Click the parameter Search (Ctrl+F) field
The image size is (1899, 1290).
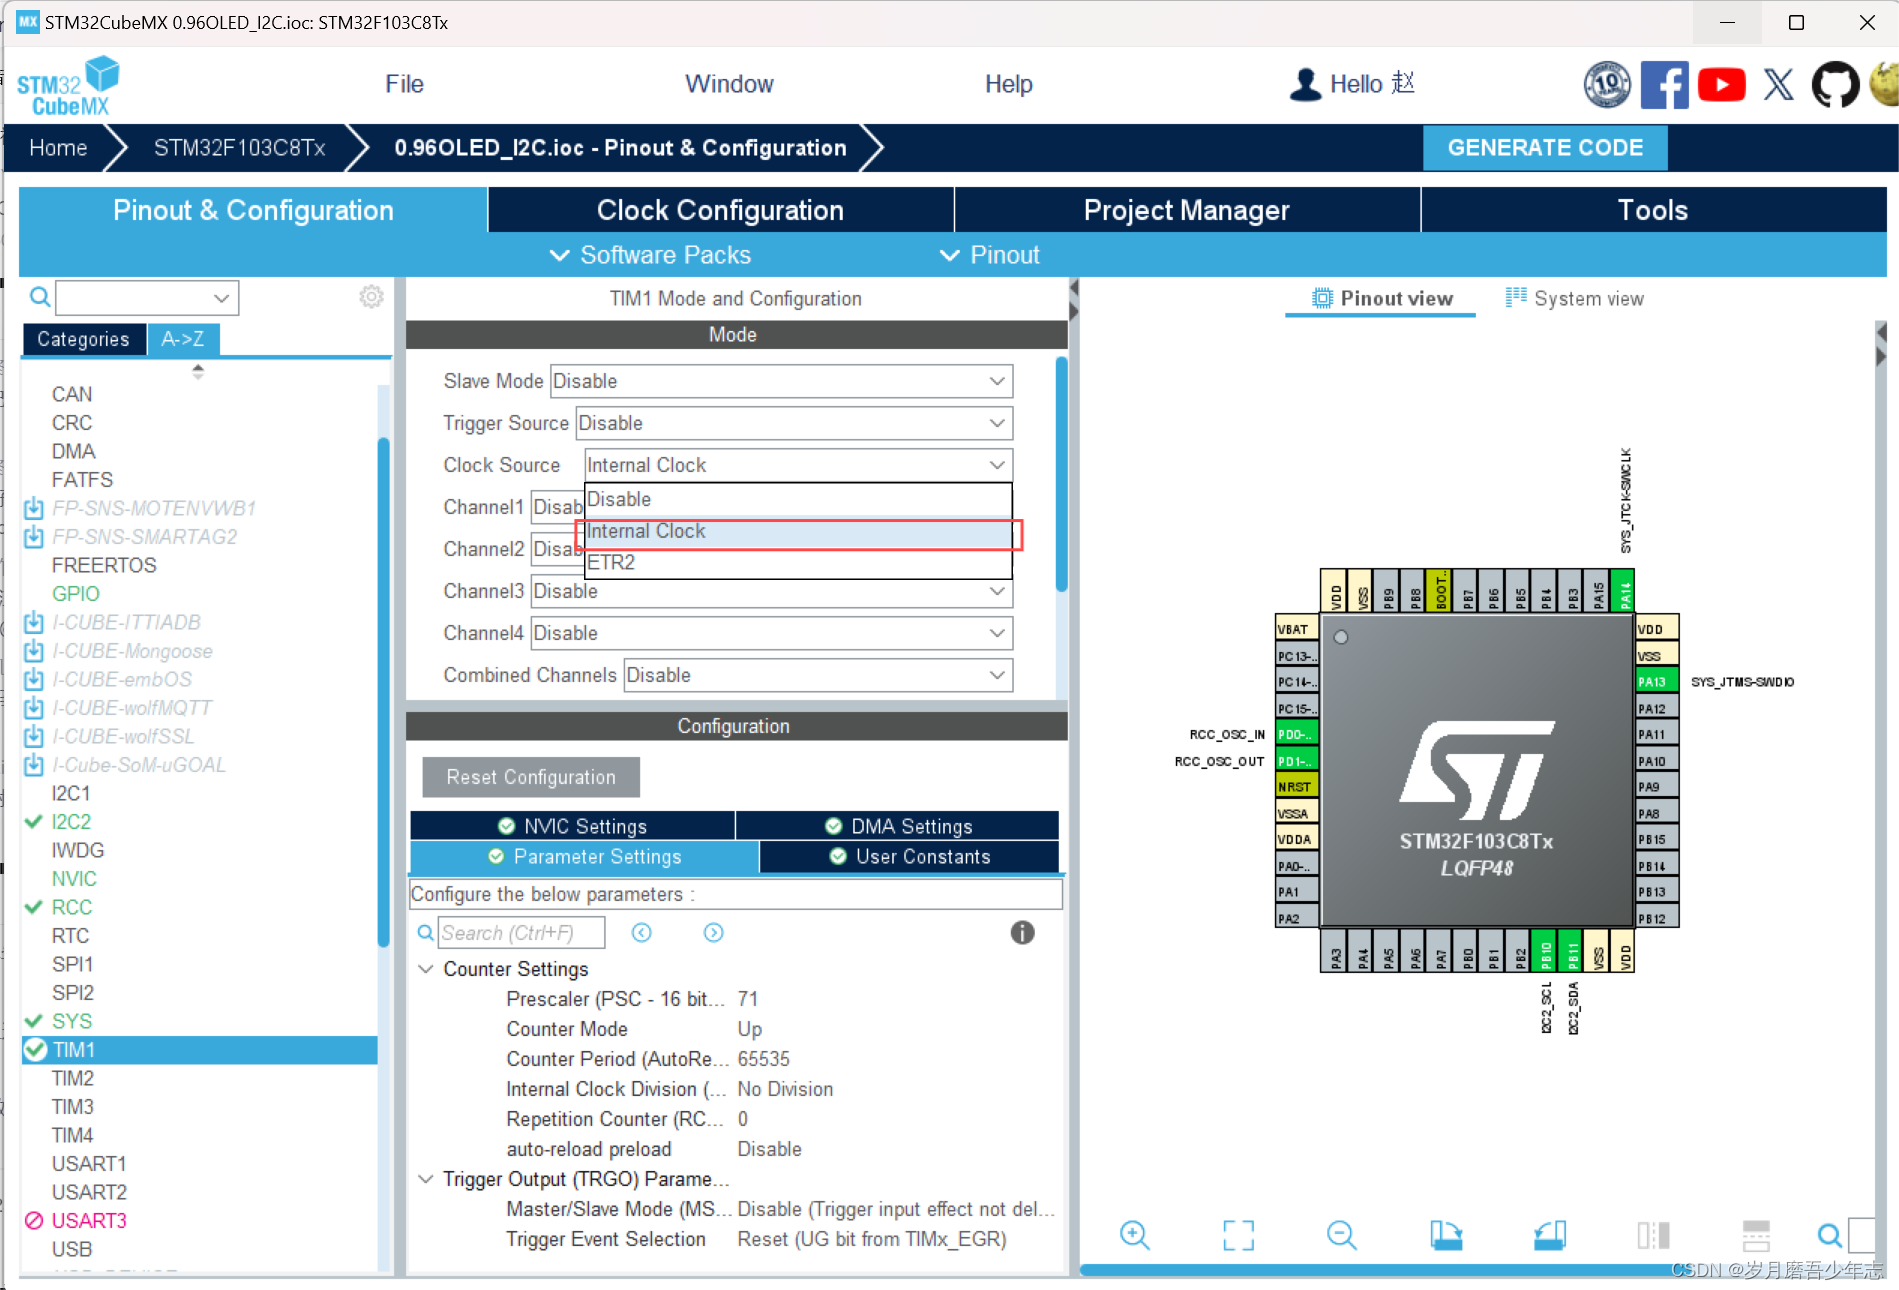521,932
